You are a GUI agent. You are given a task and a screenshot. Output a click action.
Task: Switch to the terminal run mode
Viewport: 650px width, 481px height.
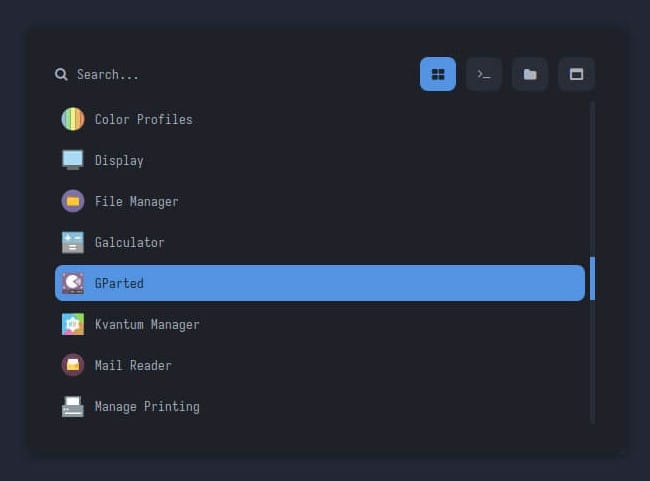[x=484, y=74]
